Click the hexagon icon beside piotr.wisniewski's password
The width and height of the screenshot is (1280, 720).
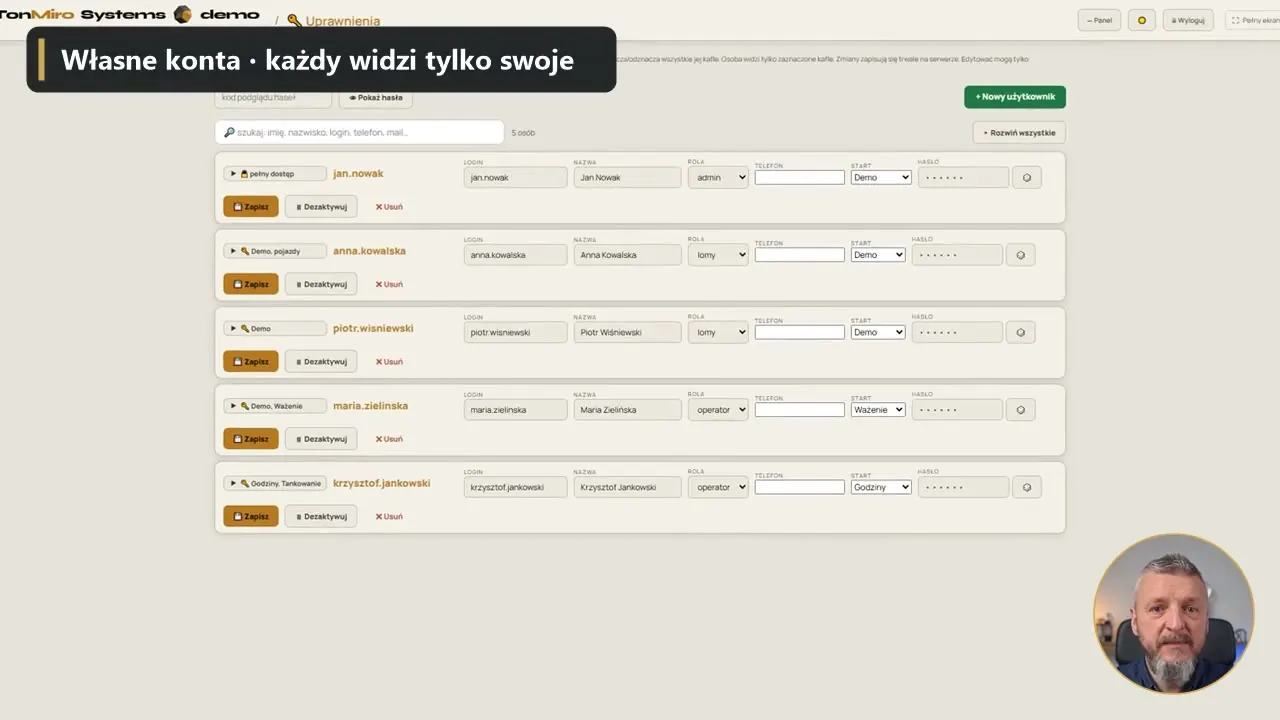(x=1020, y=332)
